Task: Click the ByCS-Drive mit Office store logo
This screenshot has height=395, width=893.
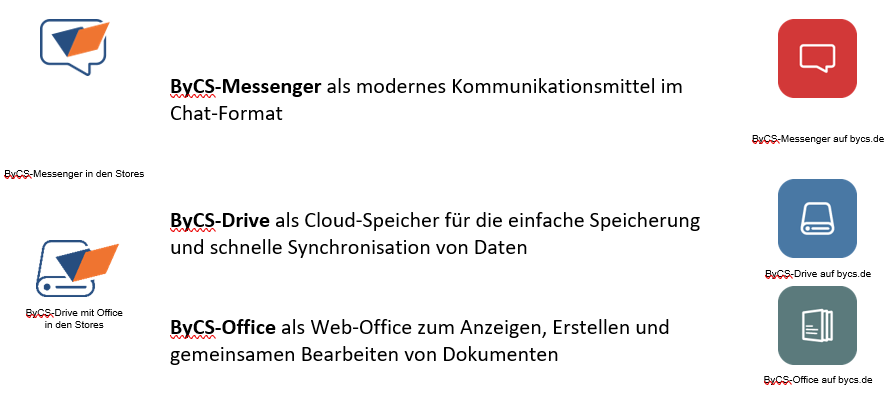Action: (77, 268)
